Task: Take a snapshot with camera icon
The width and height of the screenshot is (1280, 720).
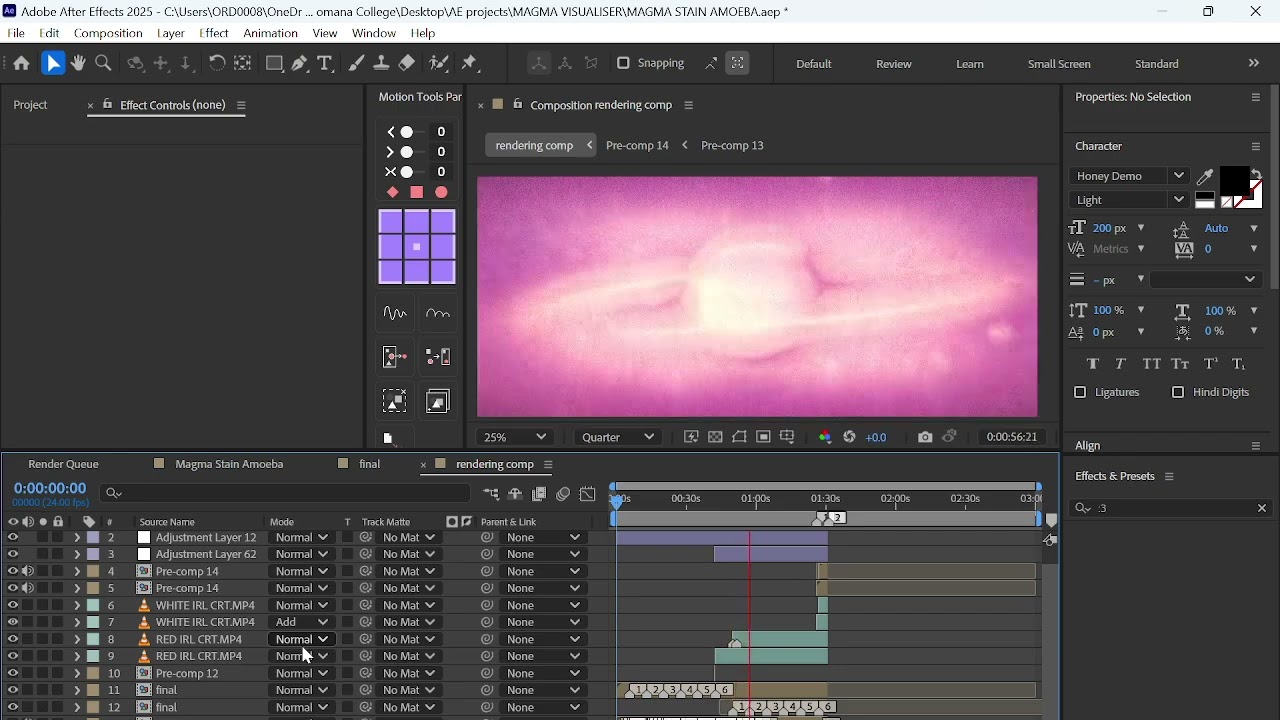Action: 925,438
